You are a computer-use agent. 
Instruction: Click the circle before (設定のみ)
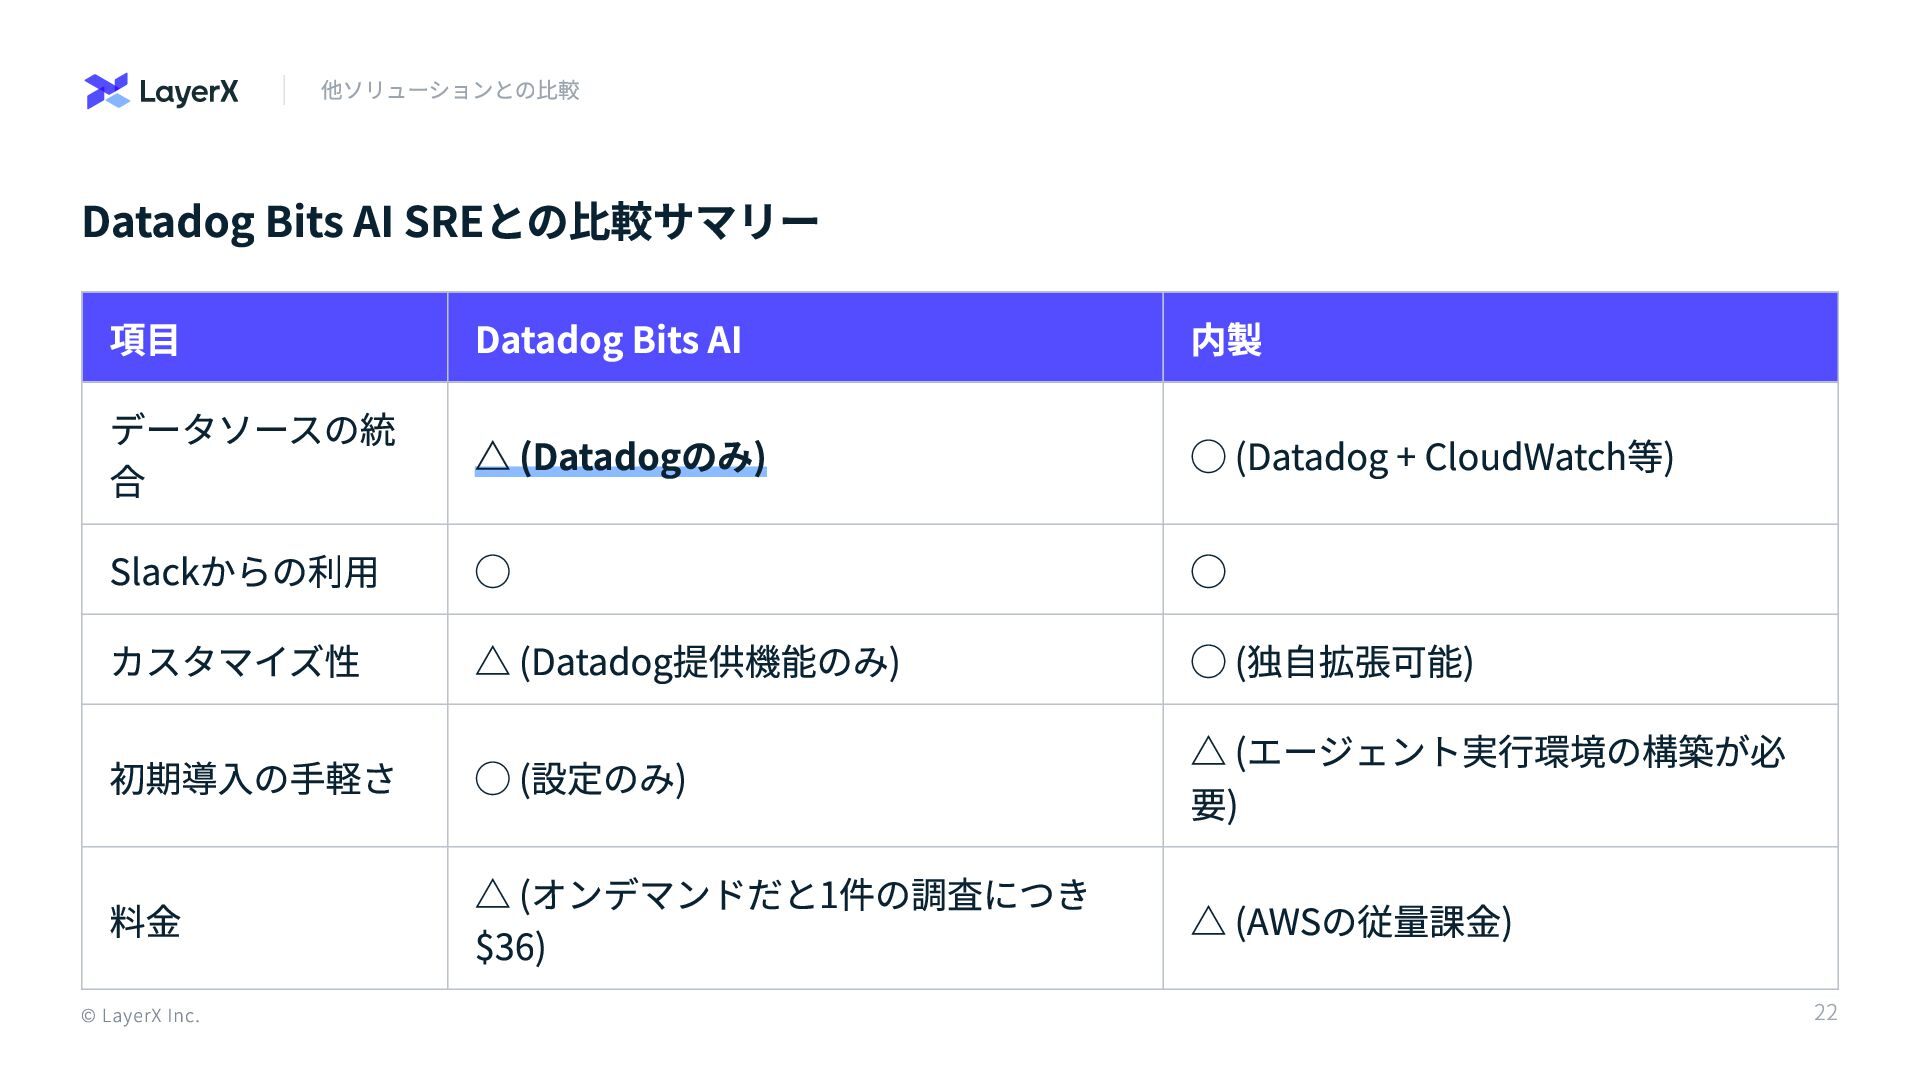(492, 778)
